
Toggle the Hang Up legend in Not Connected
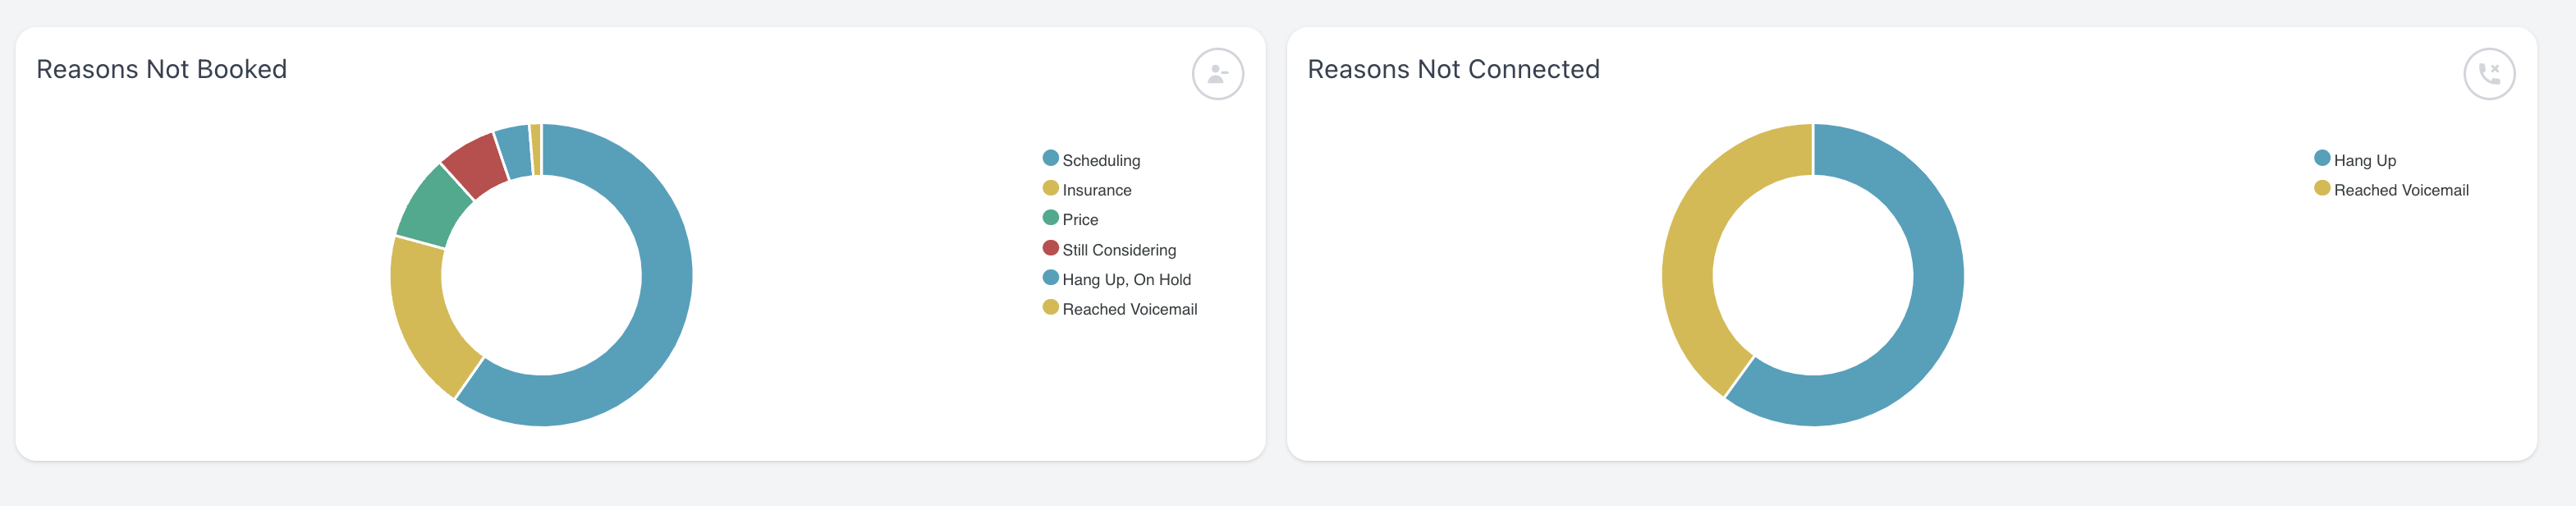(2355, 160)
